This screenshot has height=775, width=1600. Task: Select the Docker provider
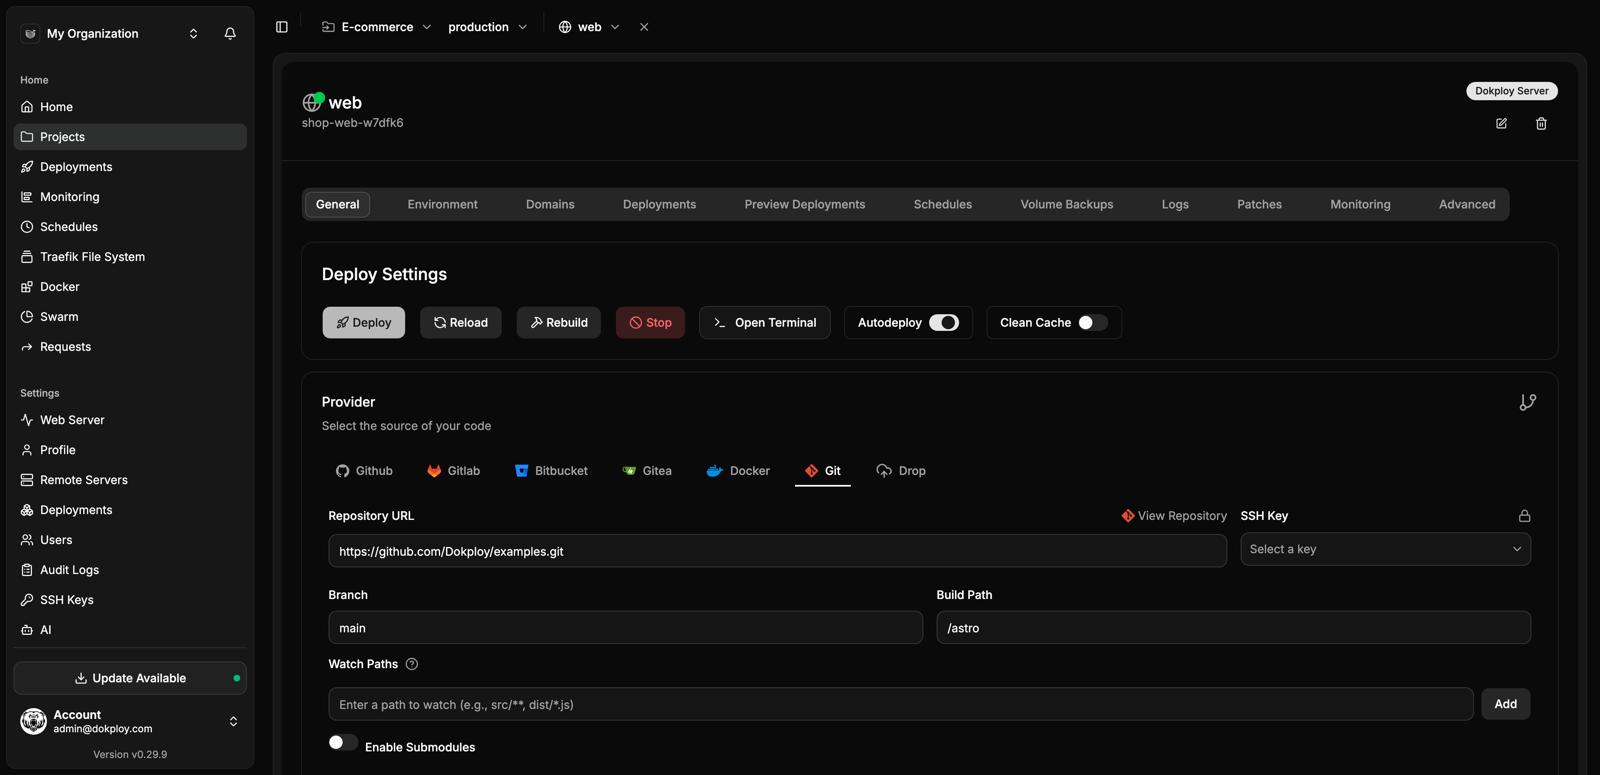[738, 471]
